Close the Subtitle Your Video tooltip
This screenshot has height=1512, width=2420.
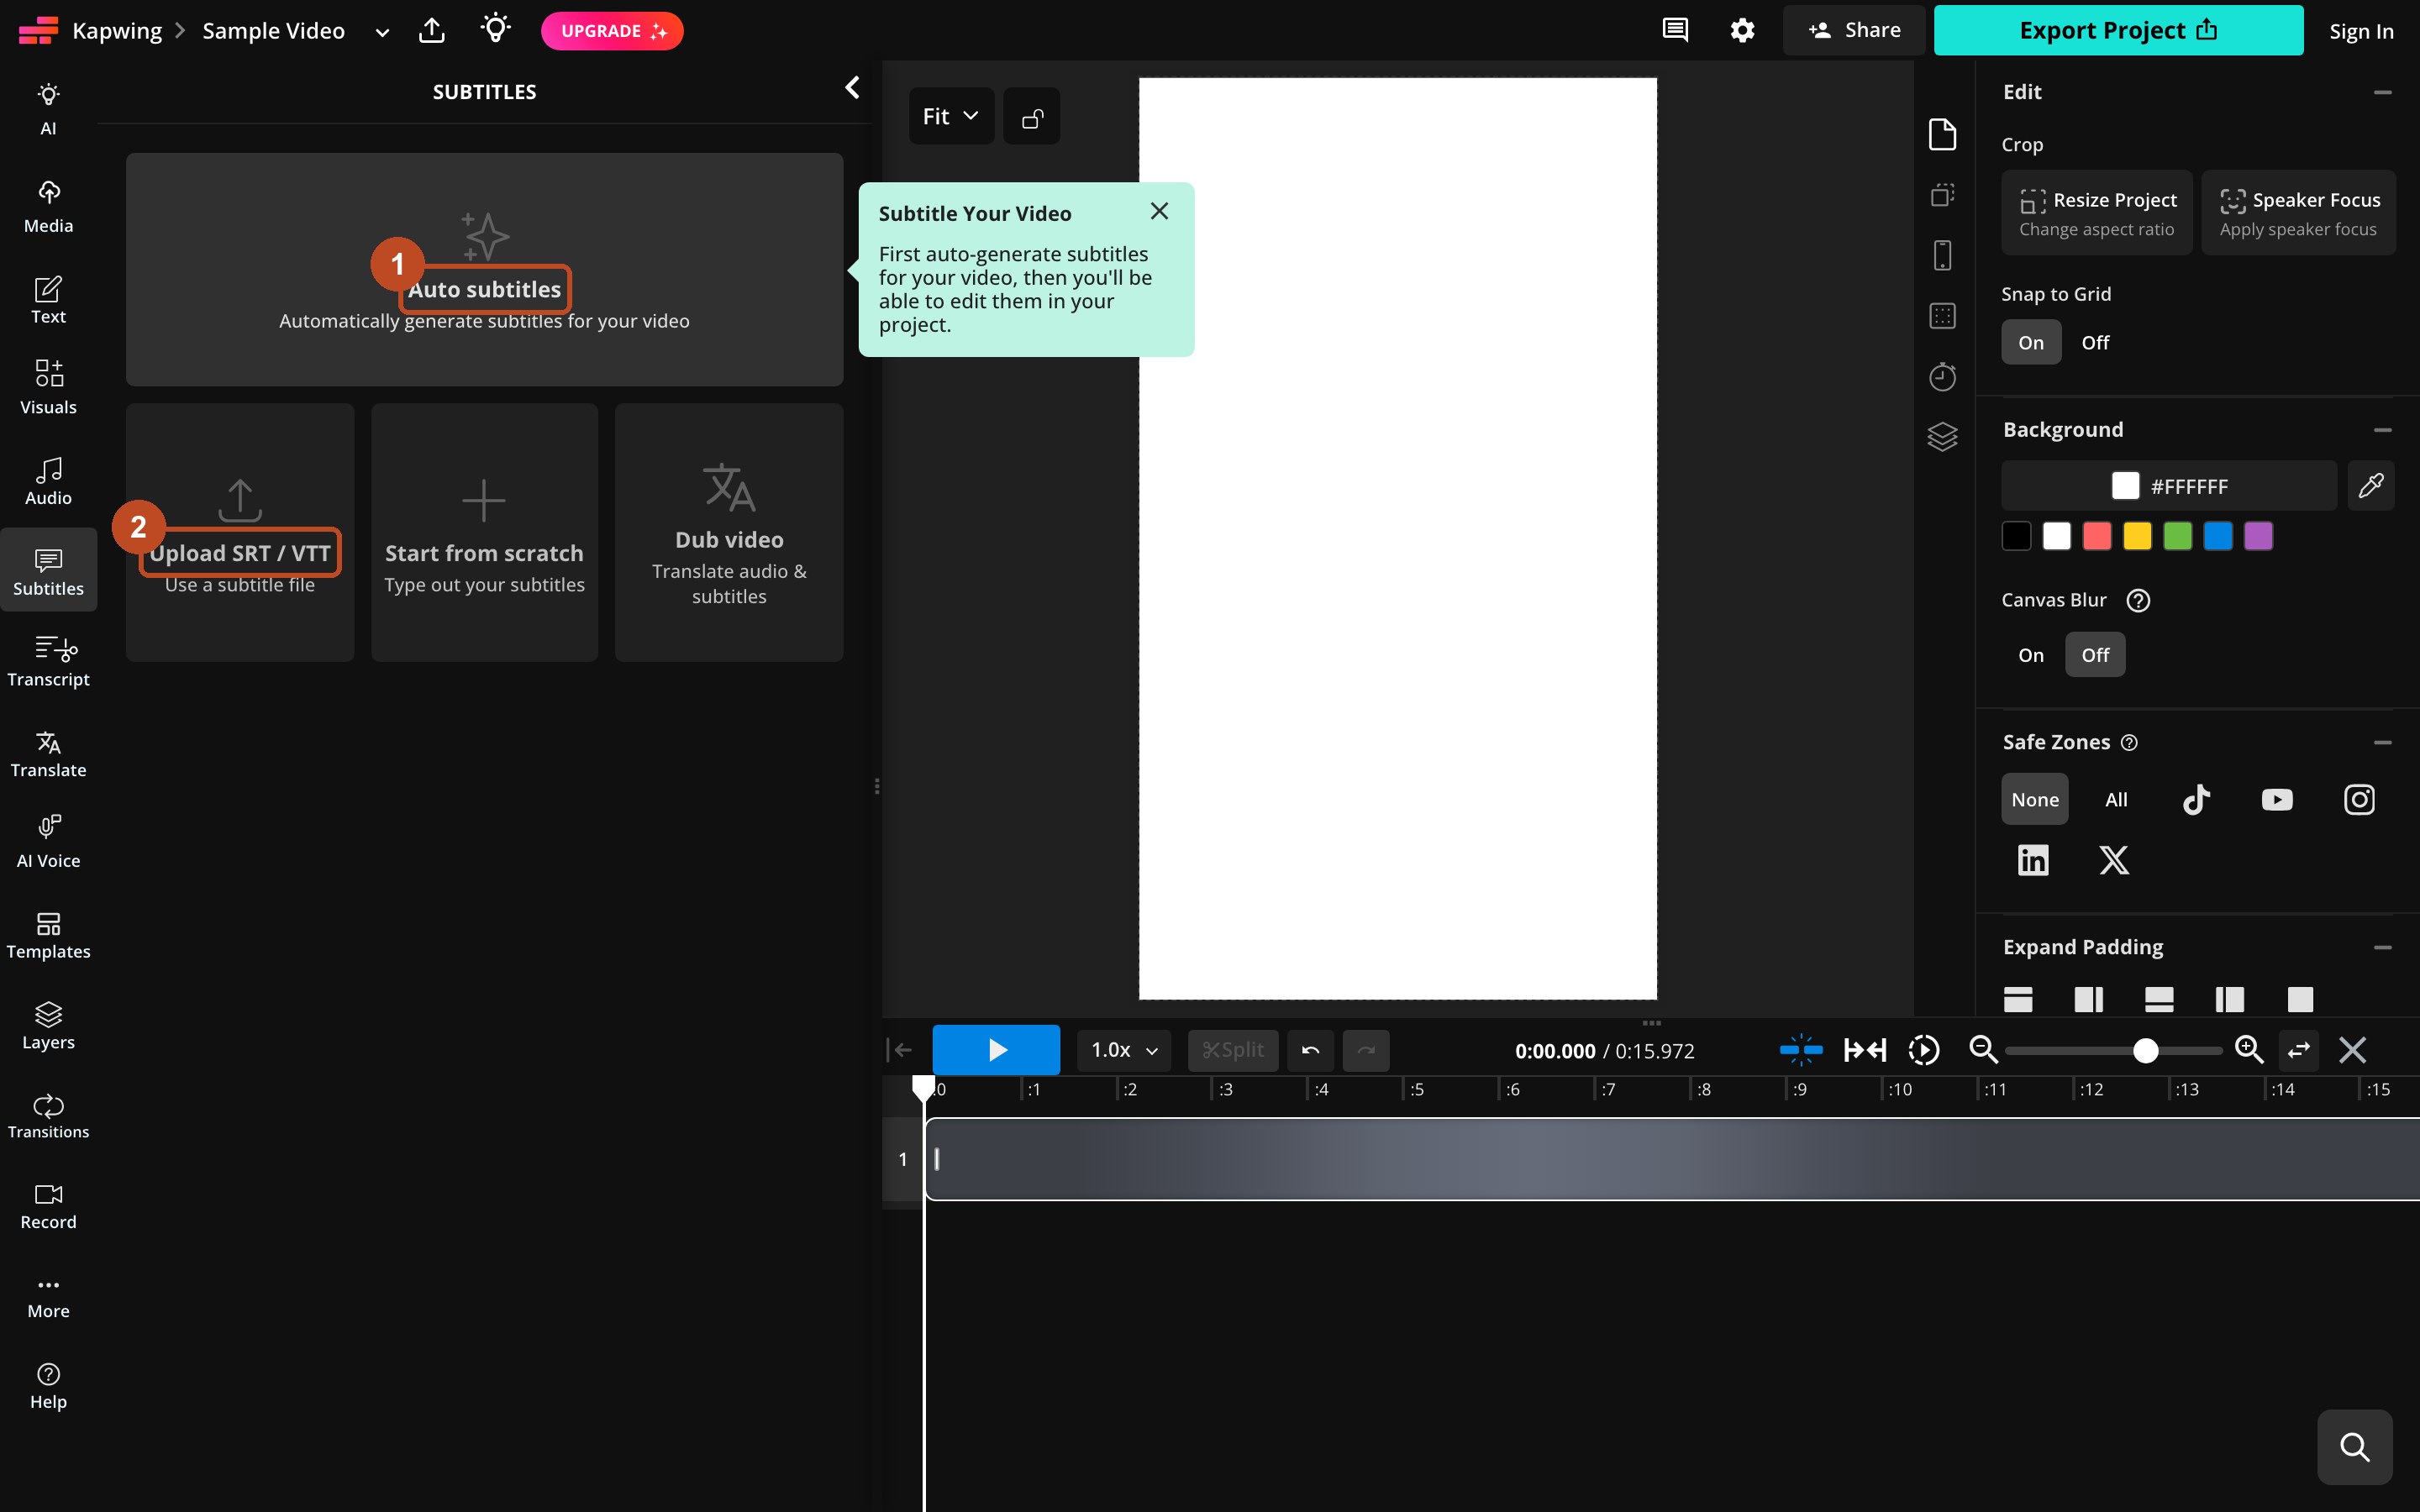click(x=1159, y=211)
